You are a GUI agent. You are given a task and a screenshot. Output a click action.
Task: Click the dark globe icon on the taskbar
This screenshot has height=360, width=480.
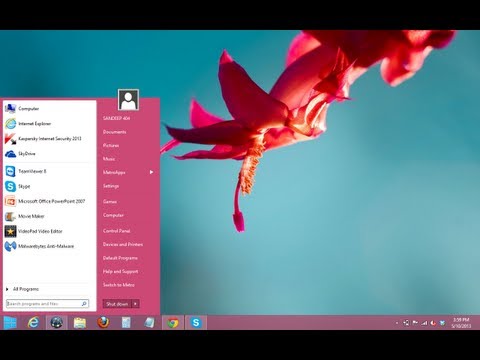click(56, 323)
